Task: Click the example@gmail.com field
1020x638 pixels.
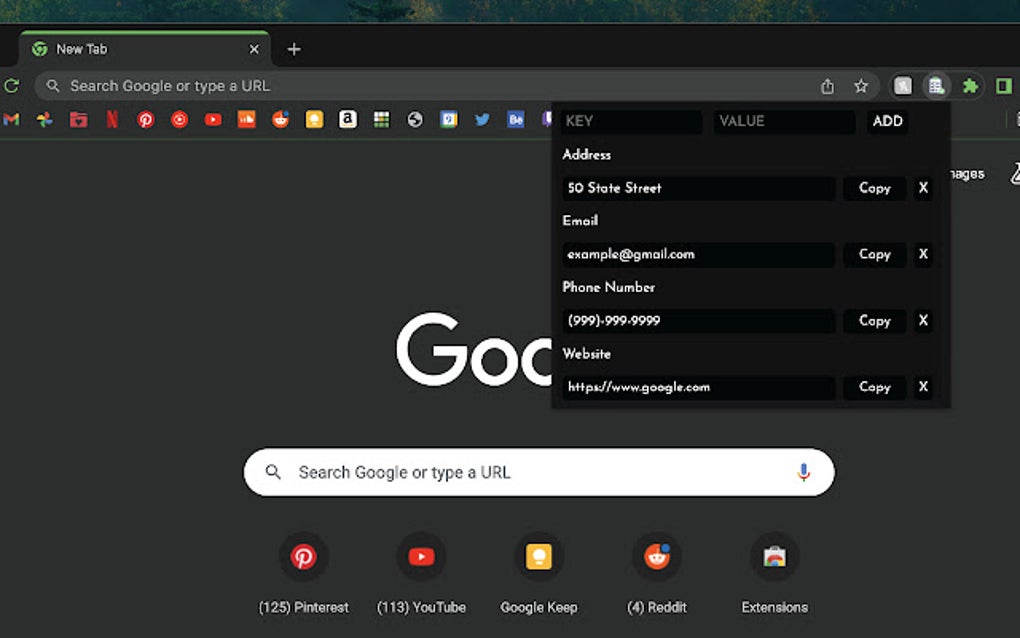Action: [698, 254]
